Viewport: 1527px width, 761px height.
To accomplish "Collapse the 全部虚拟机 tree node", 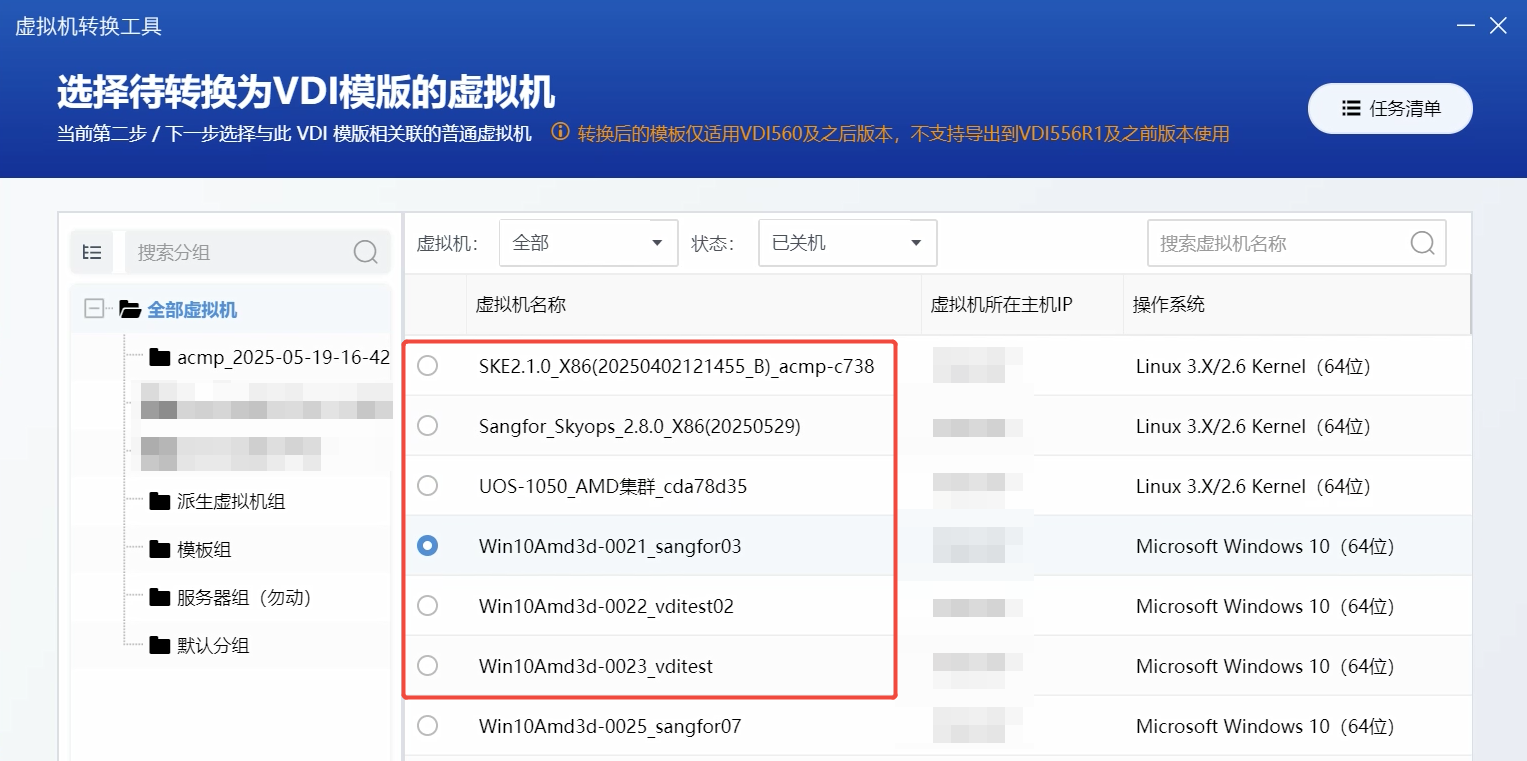I will point(94,309).
